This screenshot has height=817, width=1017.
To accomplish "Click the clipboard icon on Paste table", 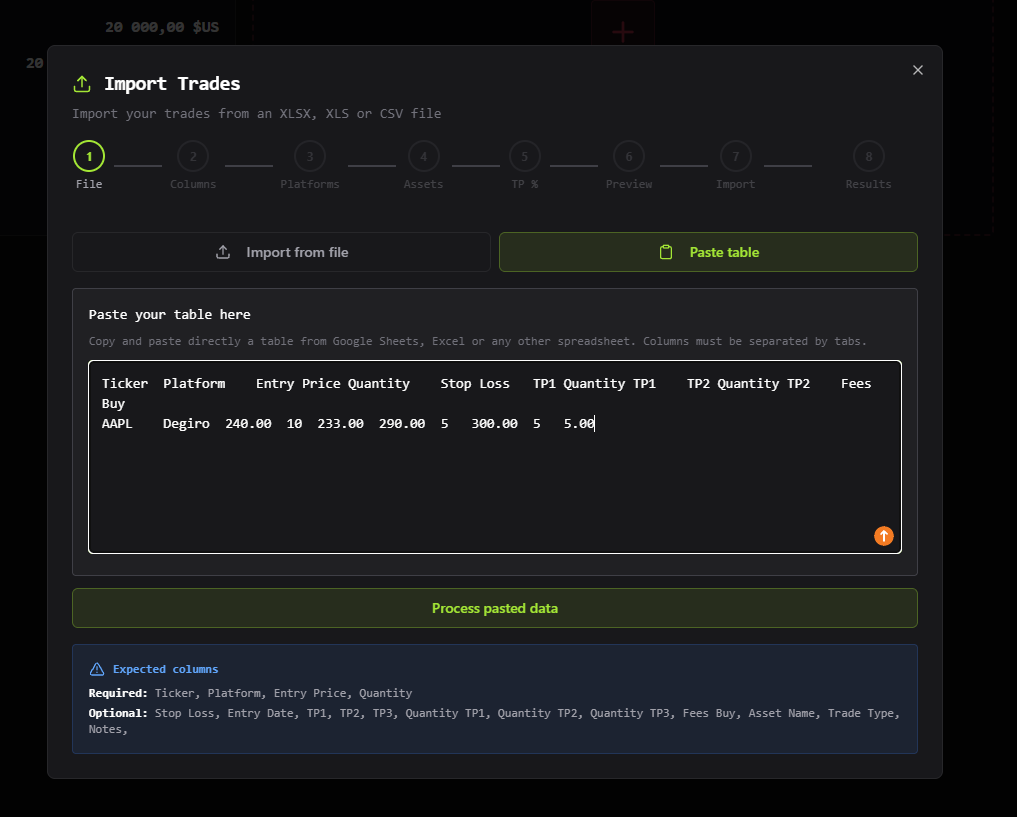I will pyautogui.click(x=666, y=252).
